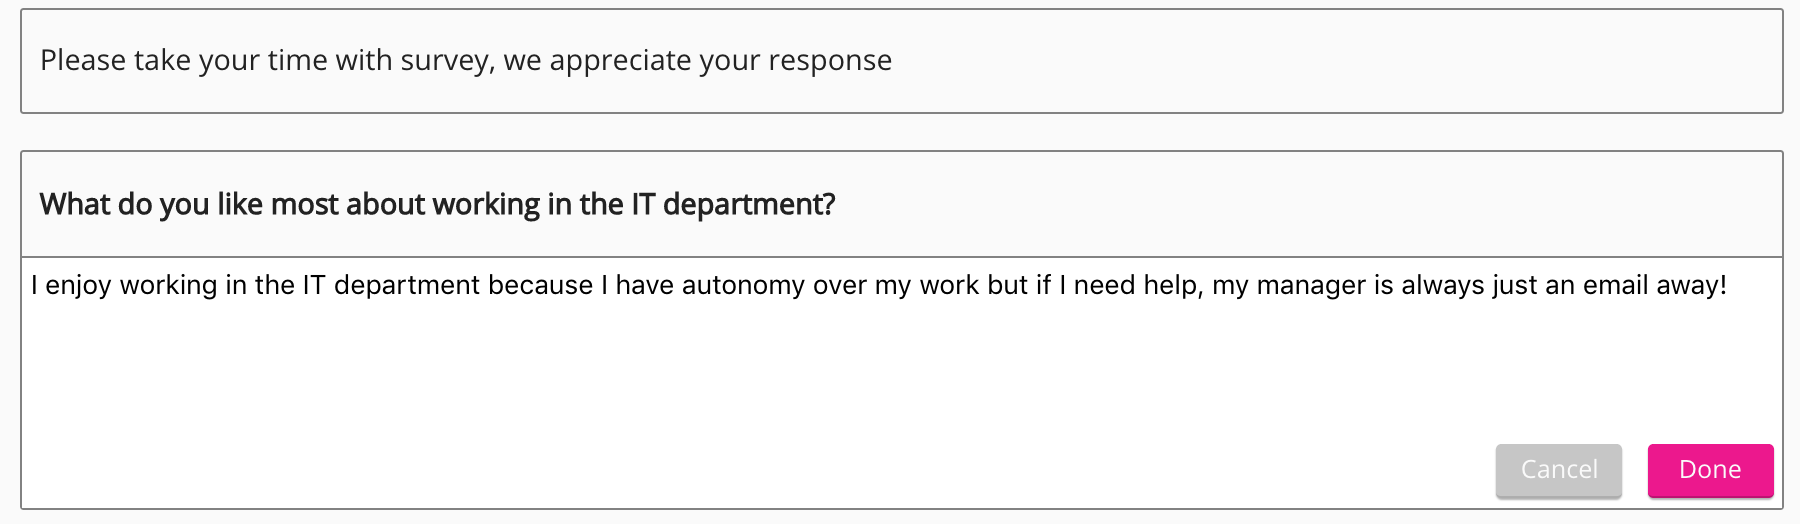Viewport: 1800px width, 524px height.
Task: Select the question heading about IT department
Action: click(x=437, y=205)
